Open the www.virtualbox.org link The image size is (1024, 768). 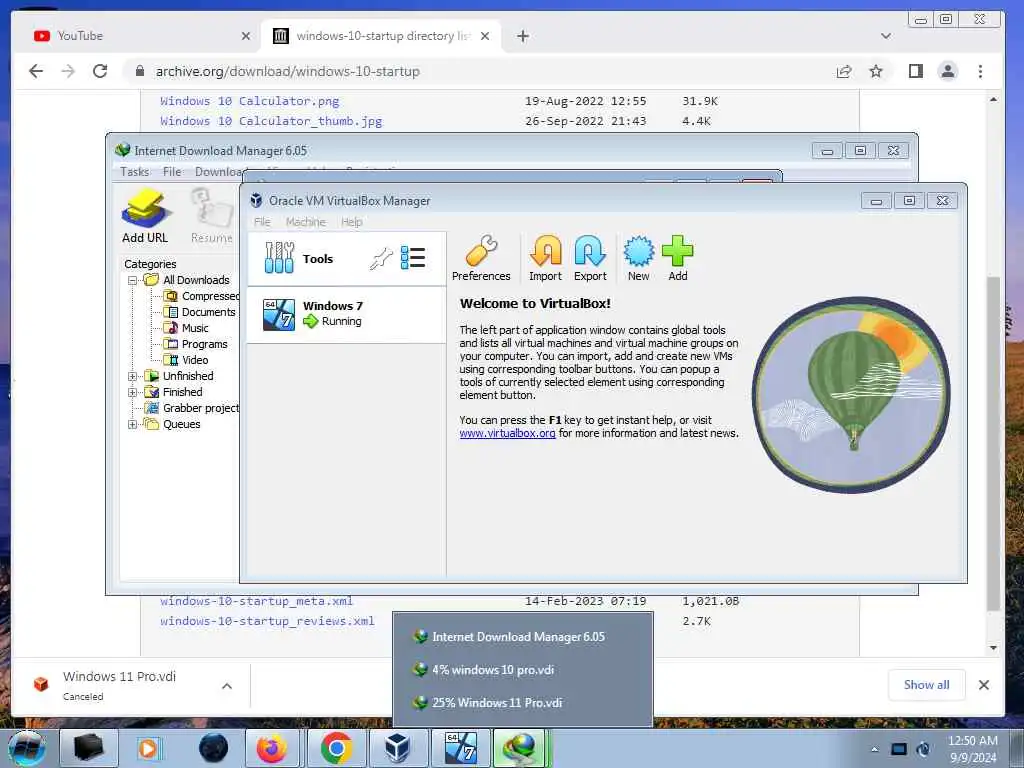coord(507,433)
